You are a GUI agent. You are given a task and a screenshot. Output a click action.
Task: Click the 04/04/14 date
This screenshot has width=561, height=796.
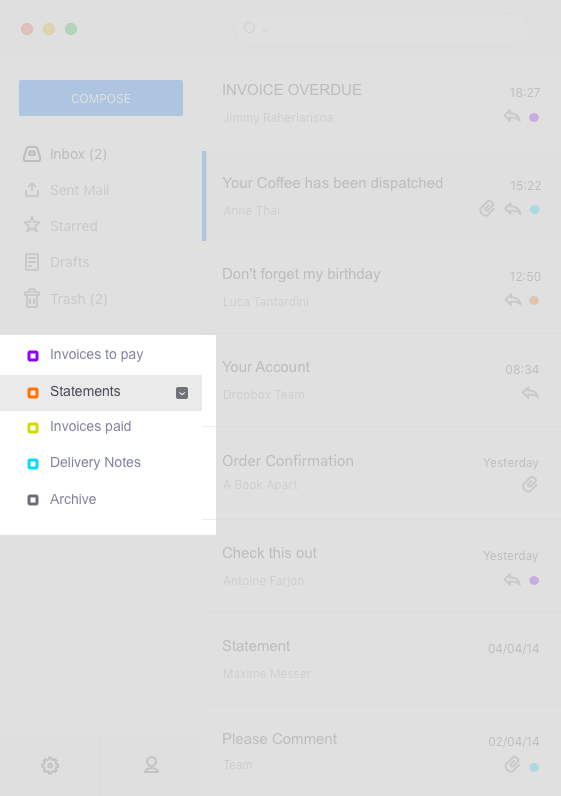[514, 649]
